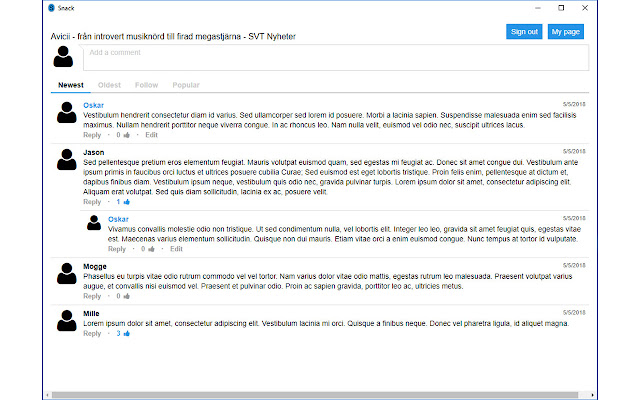640x400 pixels.
Task: Edit Oskar's Vivamus convallis reply
Action: coord(176,249)
